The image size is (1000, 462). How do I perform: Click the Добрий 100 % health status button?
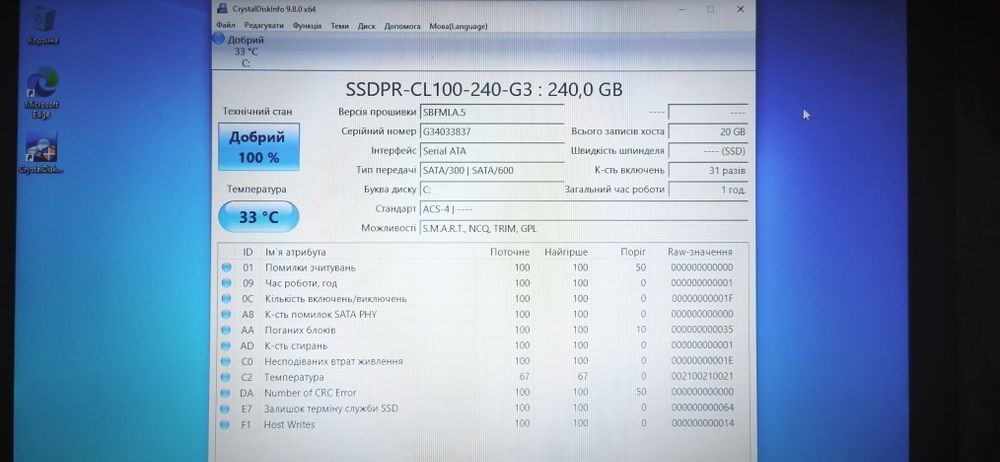(259, 147)
